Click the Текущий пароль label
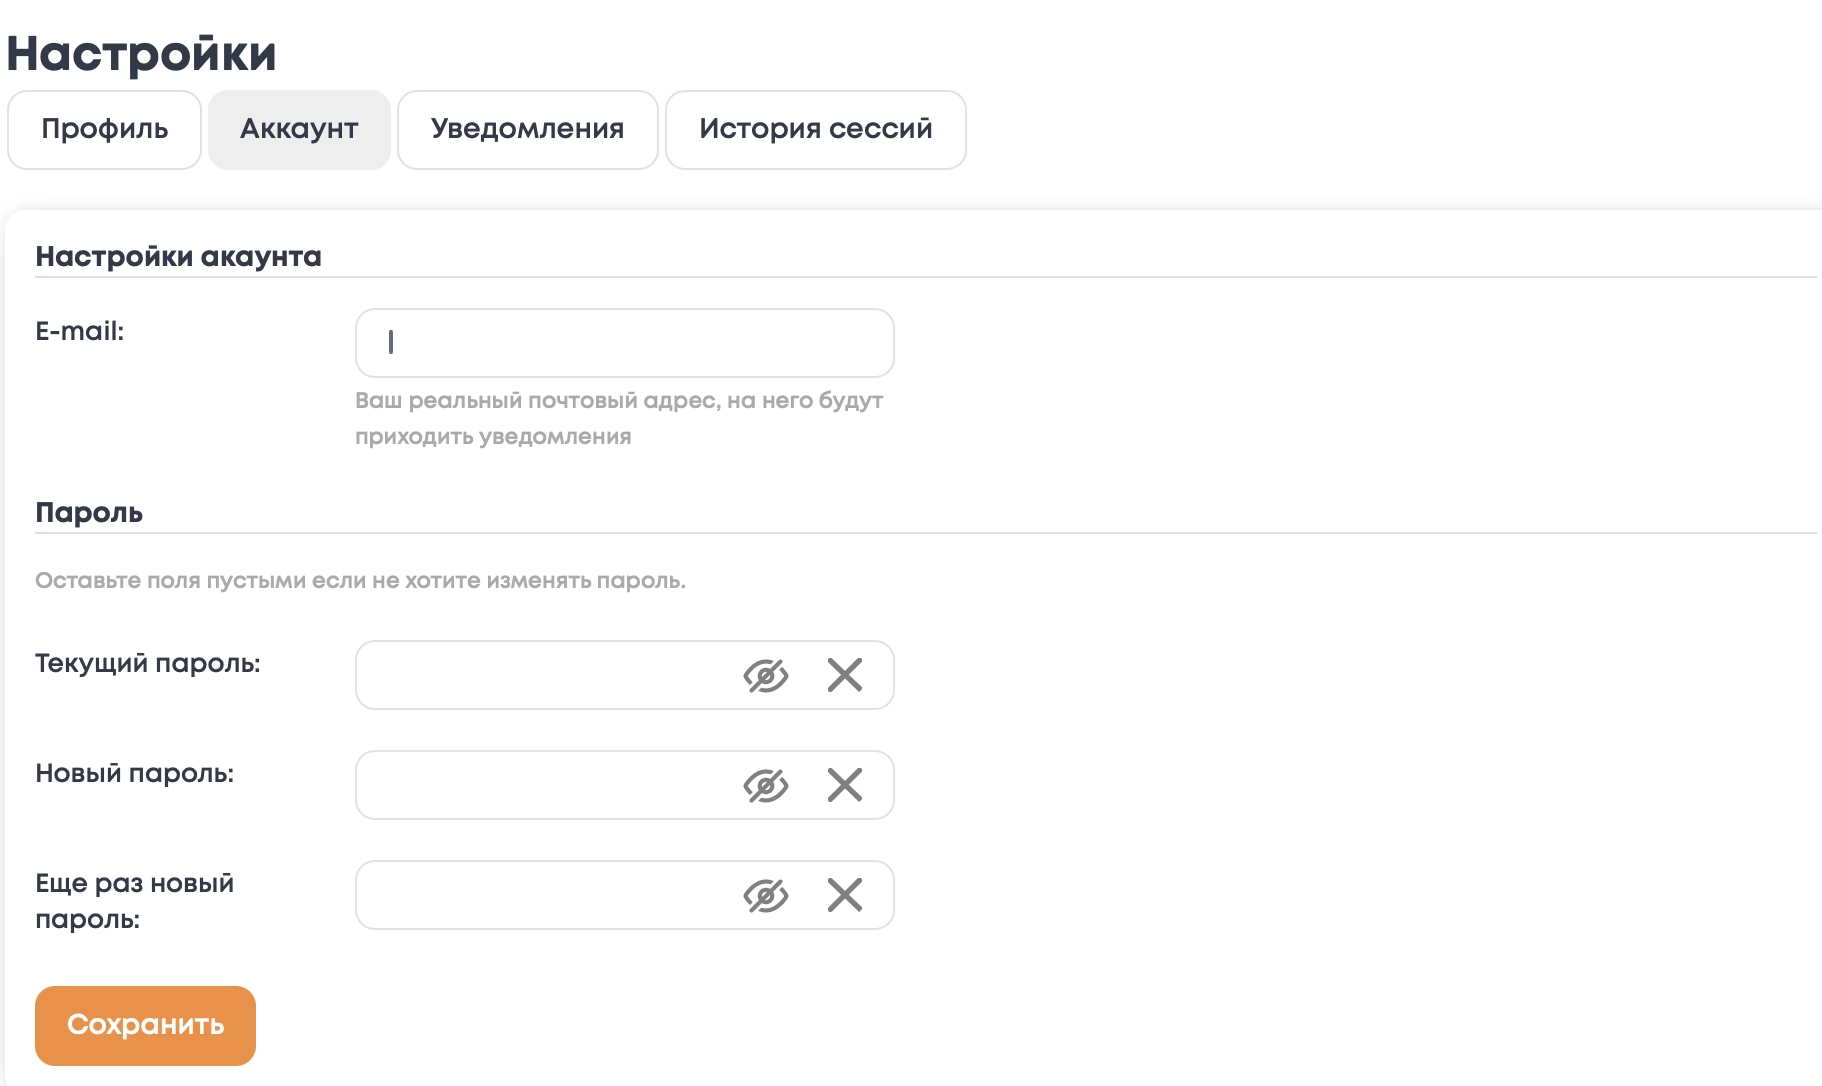Image resolution: width=1822 pixels, height=1086 pixels. [148, 664]
